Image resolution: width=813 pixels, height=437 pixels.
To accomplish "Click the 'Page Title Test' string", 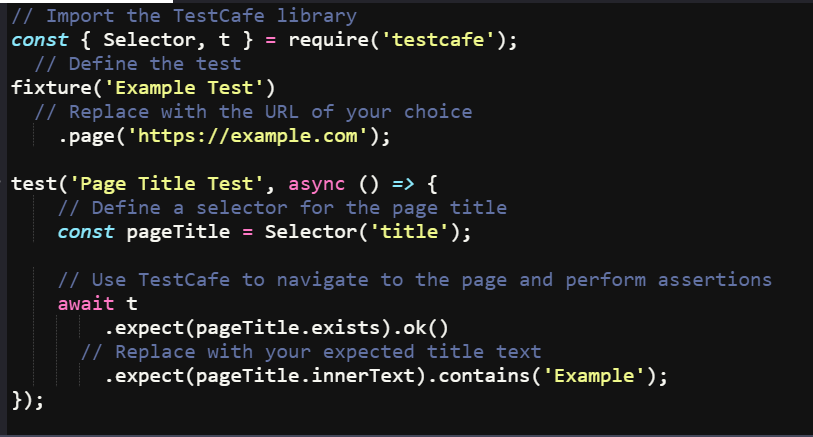I will tap(166, 184).
